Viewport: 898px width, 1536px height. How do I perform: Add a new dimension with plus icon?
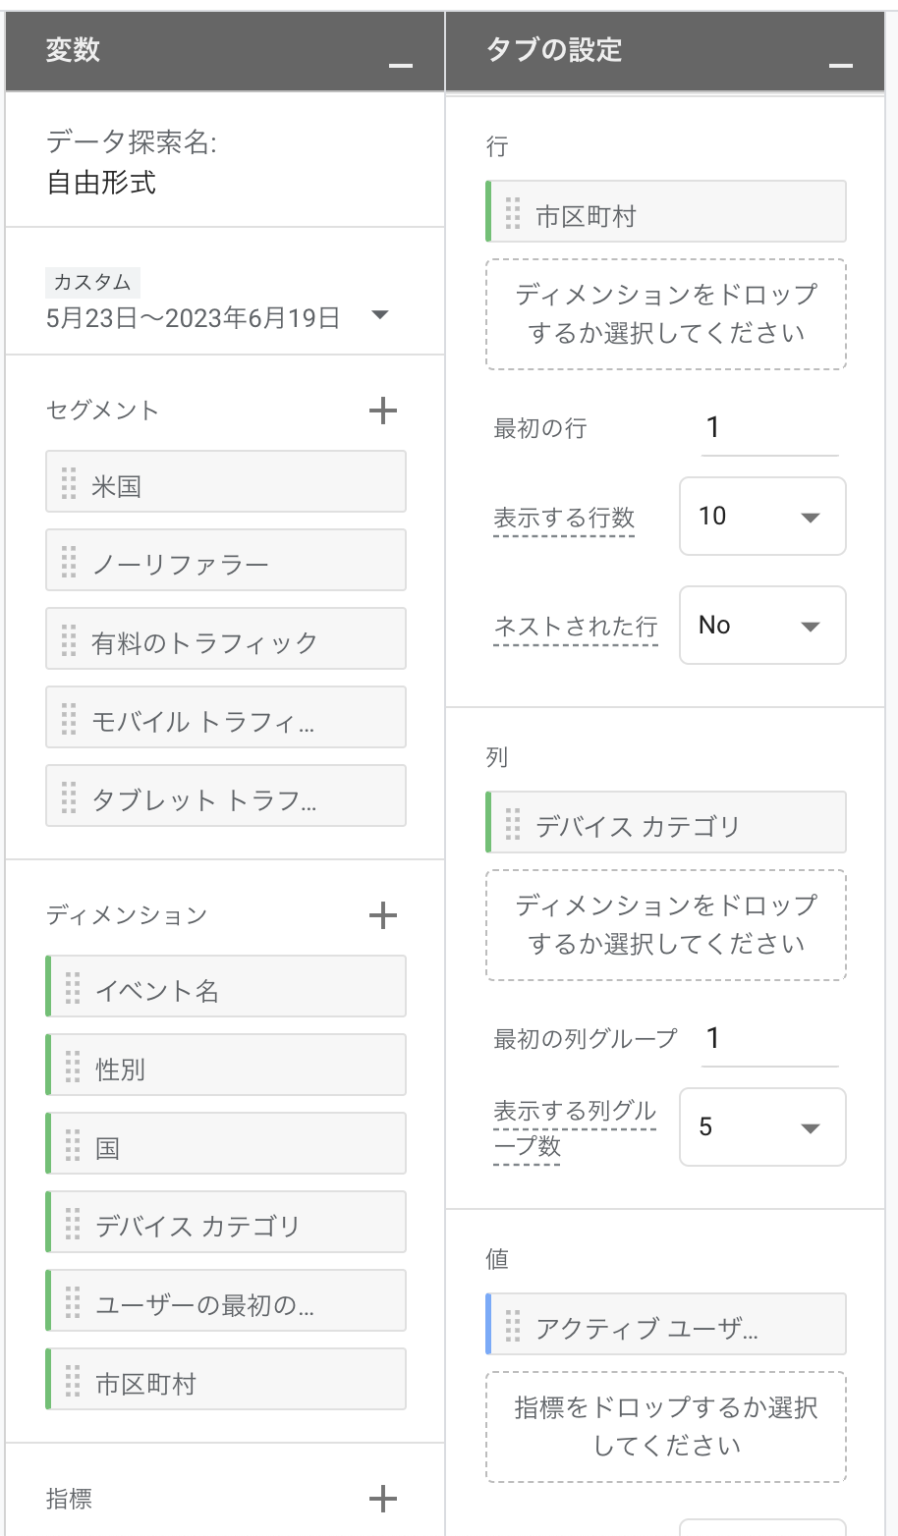(x=383, y=916)
